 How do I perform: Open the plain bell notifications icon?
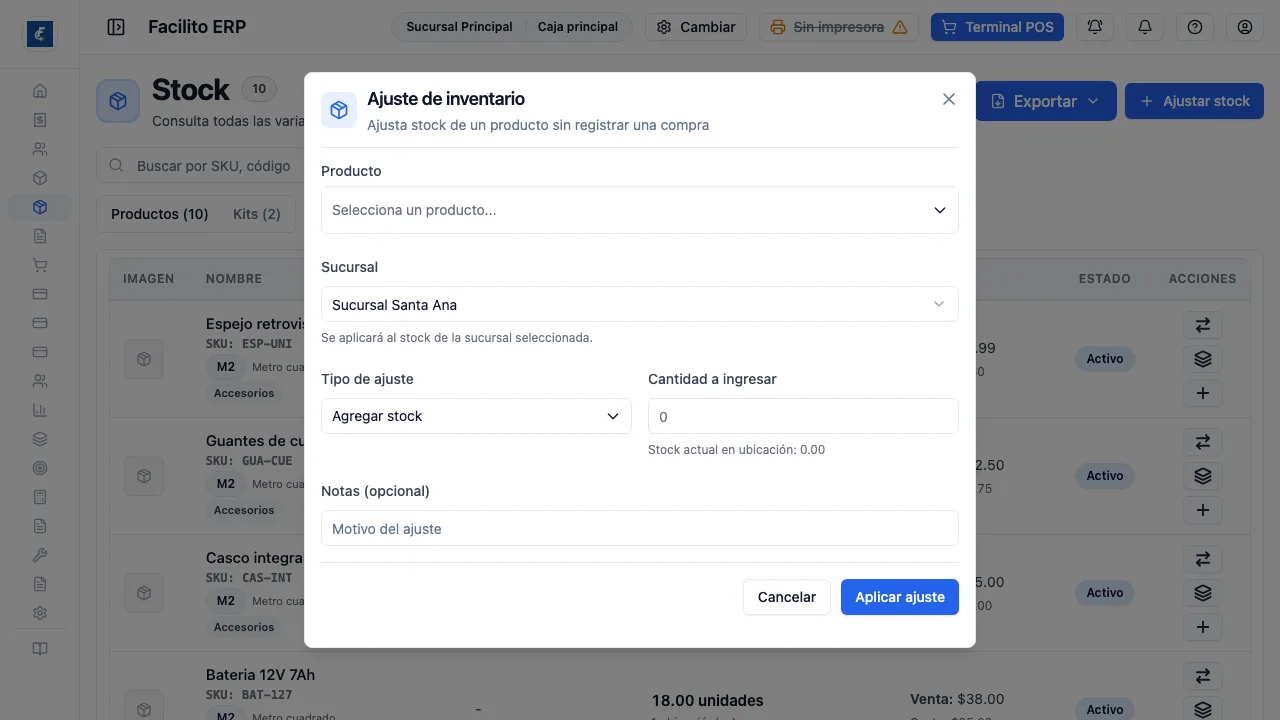click(x=1145, y=27)
